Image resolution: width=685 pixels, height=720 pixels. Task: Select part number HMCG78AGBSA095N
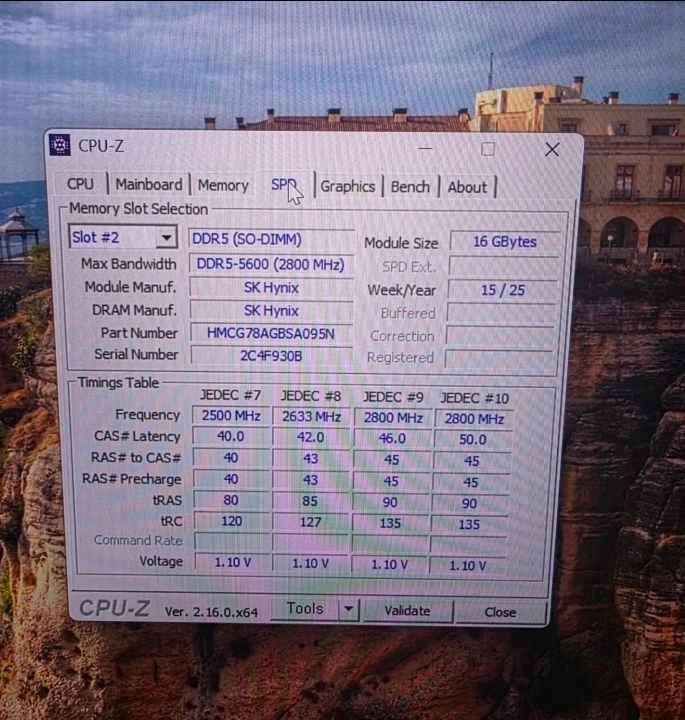[271, 333]
